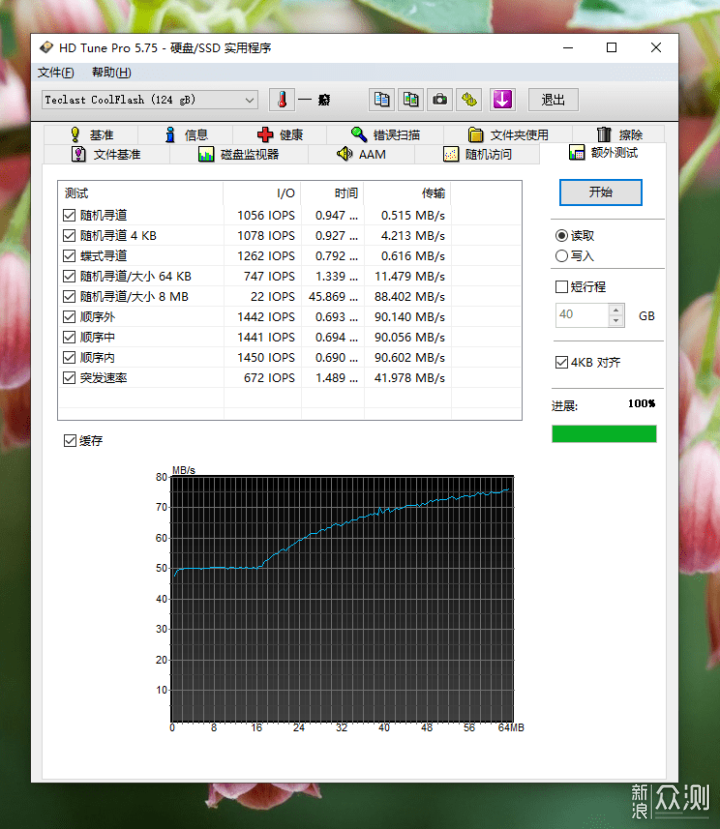Click the 4.213 MB/s transfer value

coord(412,235)
